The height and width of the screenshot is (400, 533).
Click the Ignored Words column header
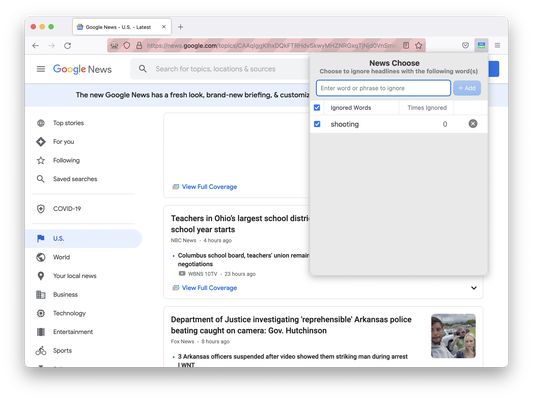click(350, 108)
